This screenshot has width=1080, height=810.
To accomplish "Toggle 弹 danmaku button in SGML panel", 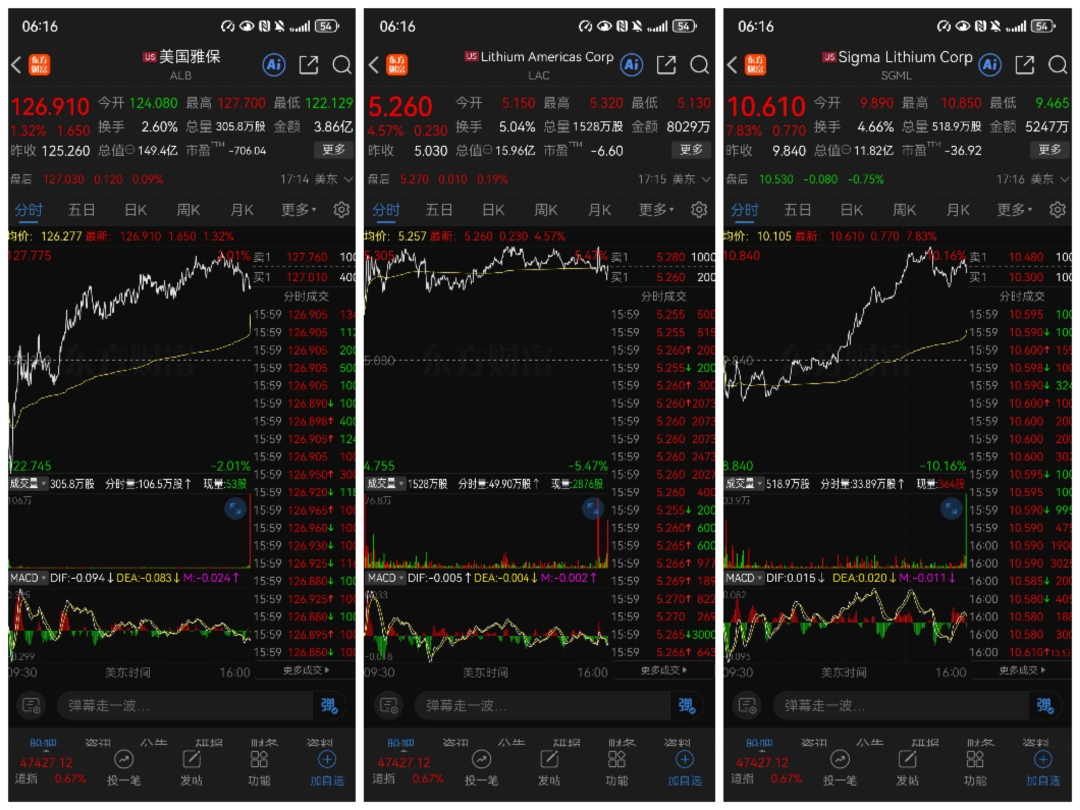I will tap(1045, 705).
